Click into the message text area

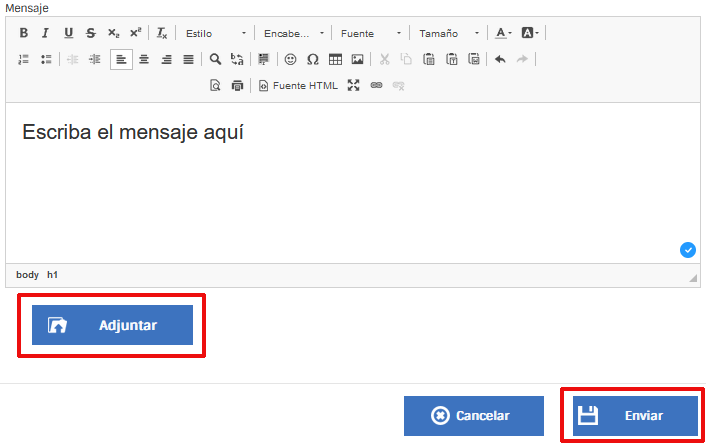tap(353, 183)
